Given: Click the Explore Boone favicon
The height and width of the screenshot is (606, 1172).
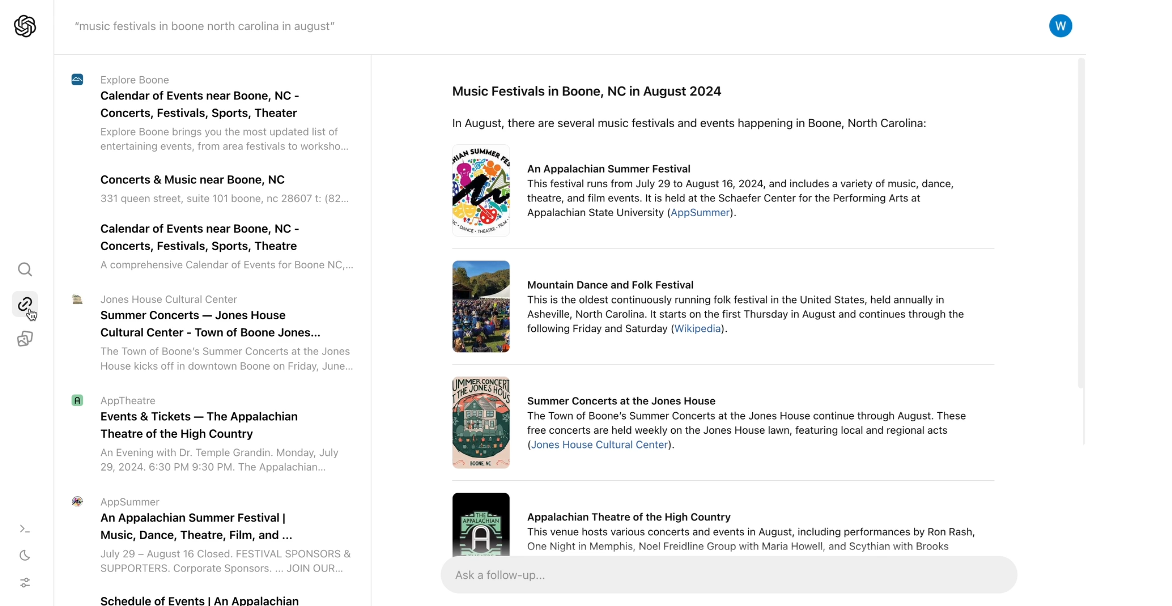Looking at the screenshot, I should tap(77, 79).
